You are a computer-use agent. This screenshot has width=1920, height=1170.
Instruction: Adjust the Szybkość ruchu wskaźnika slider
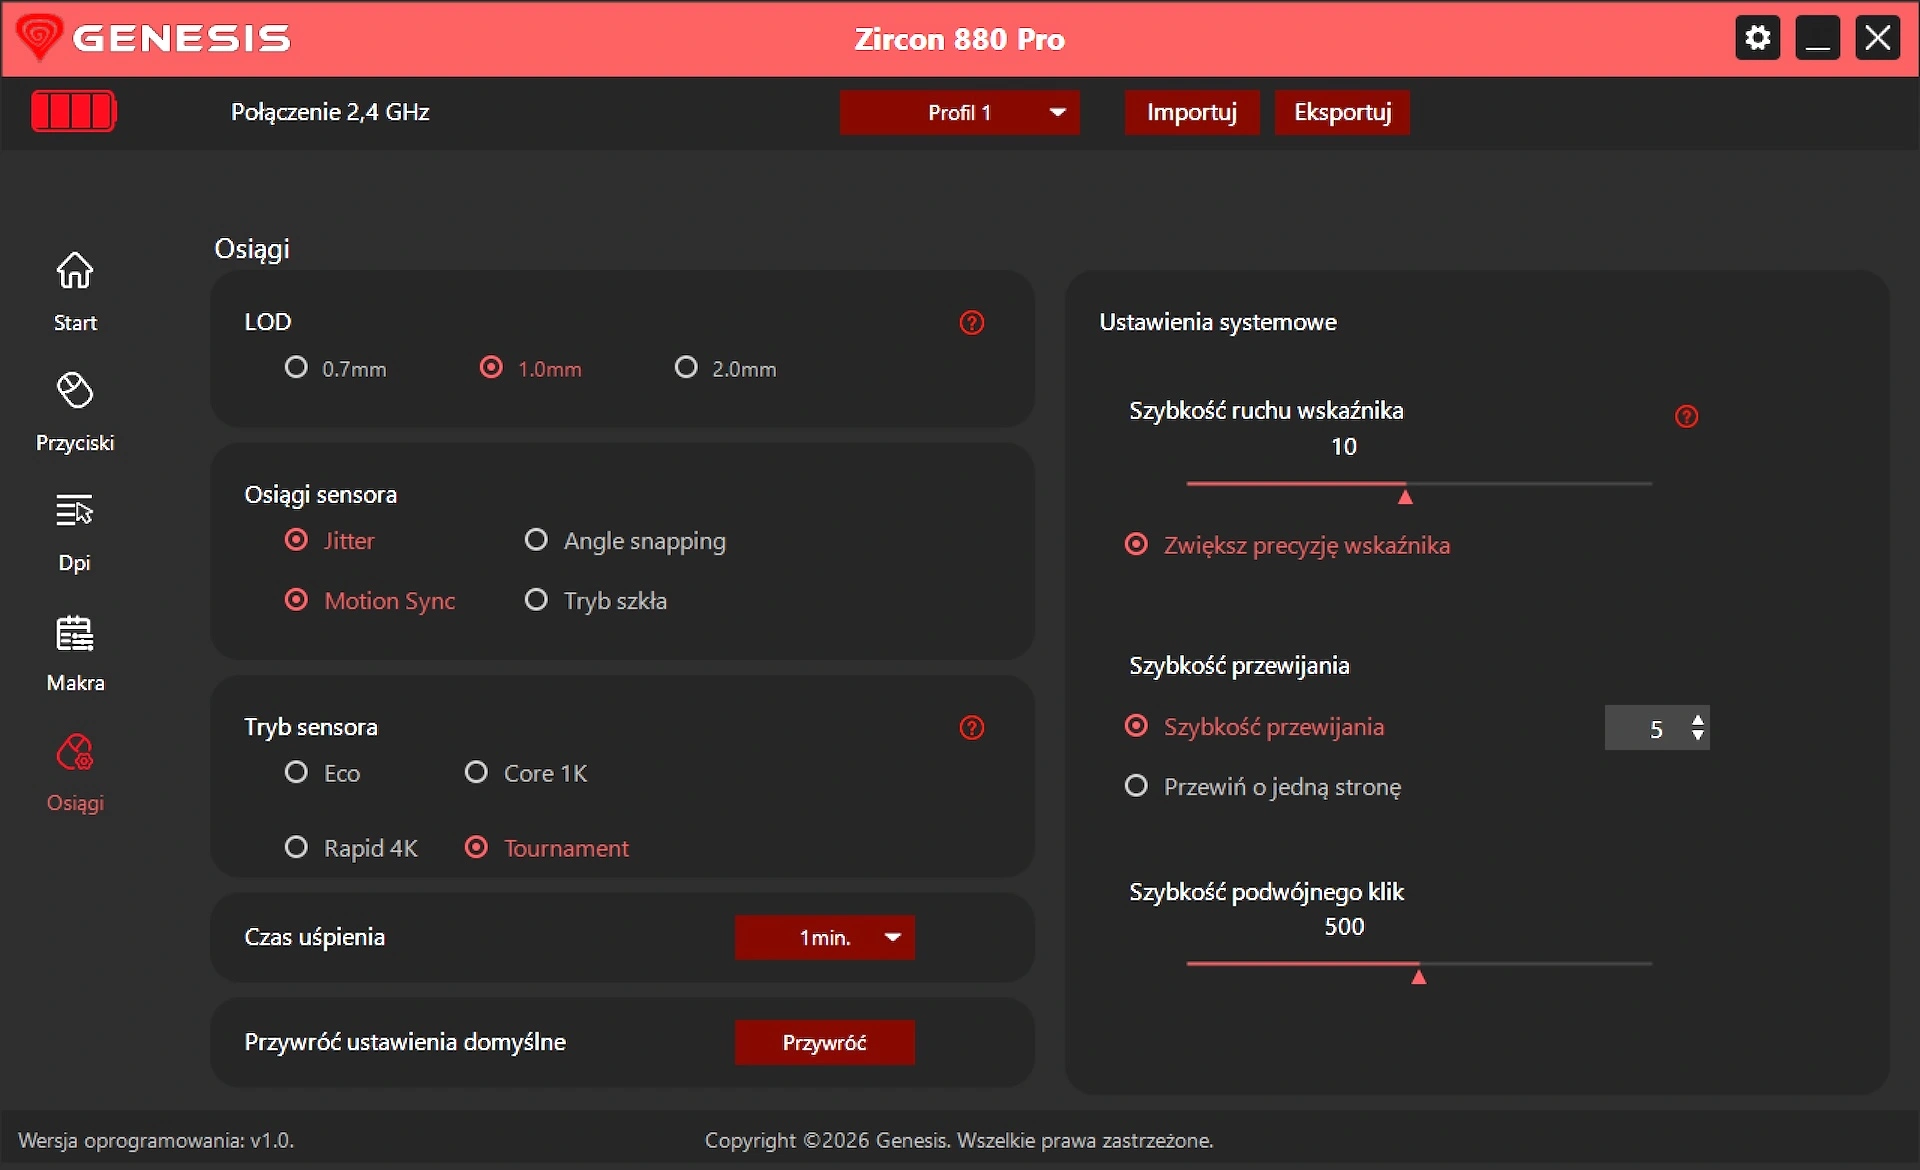pos(1419,484)
